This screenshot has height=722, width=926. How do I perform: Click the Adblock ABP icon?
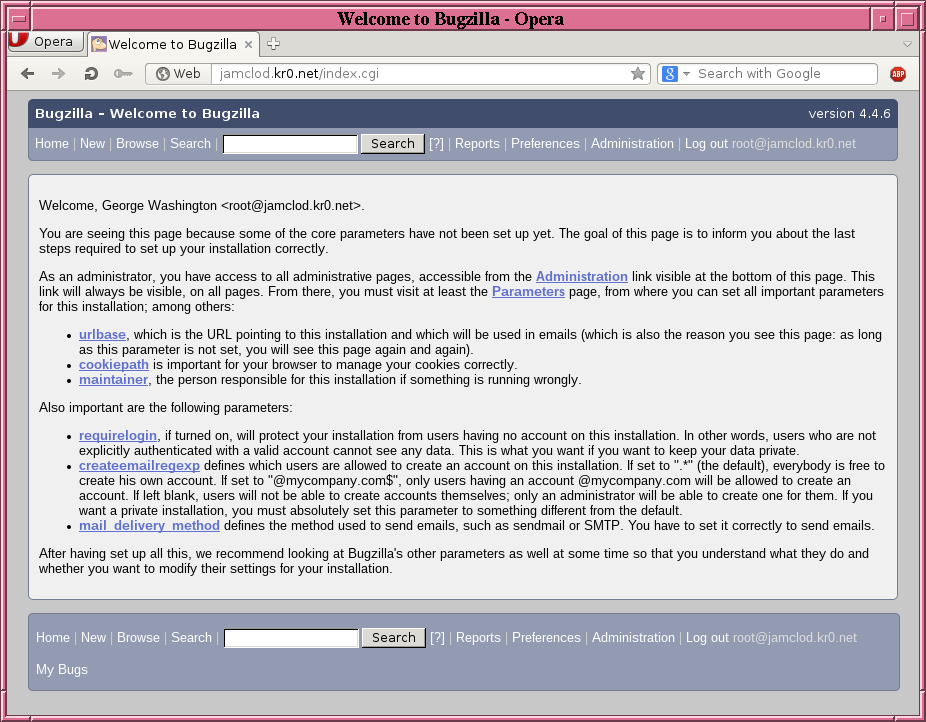[x=898, y=74]
